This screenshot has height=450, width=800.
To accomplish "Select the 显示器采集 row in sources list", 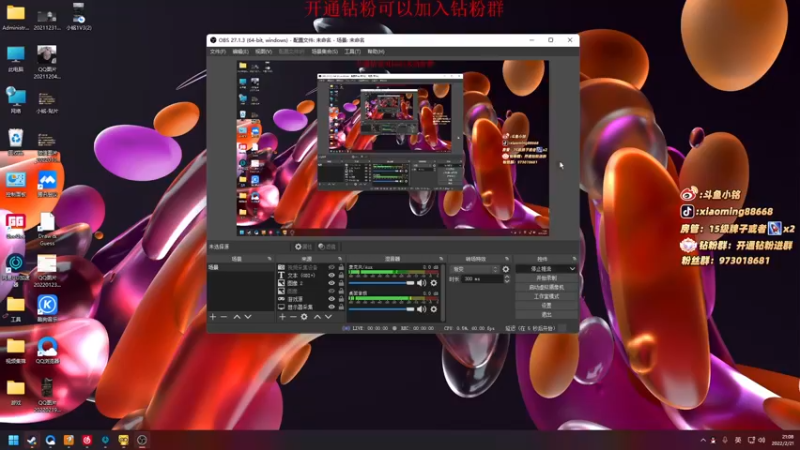I will click(310, 307).
